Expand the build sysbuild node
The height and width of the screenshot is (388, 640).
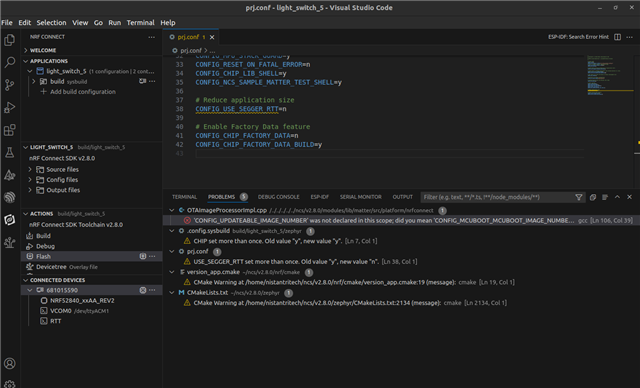[34, 81]
